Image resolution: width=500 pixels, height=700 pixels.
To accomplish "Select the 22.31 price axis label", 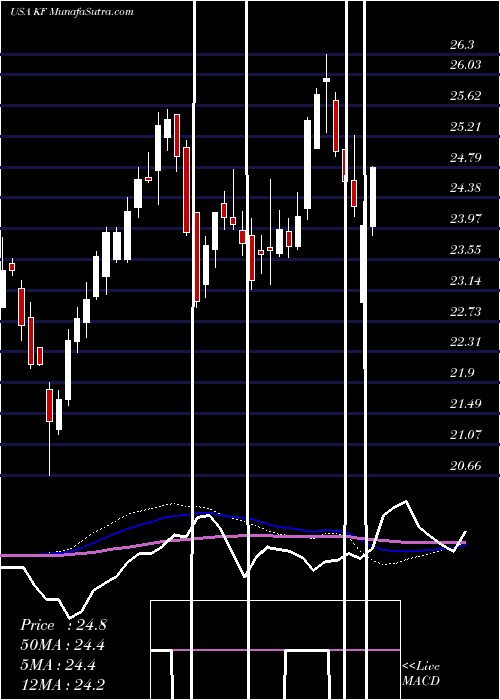I will [466, 342].
